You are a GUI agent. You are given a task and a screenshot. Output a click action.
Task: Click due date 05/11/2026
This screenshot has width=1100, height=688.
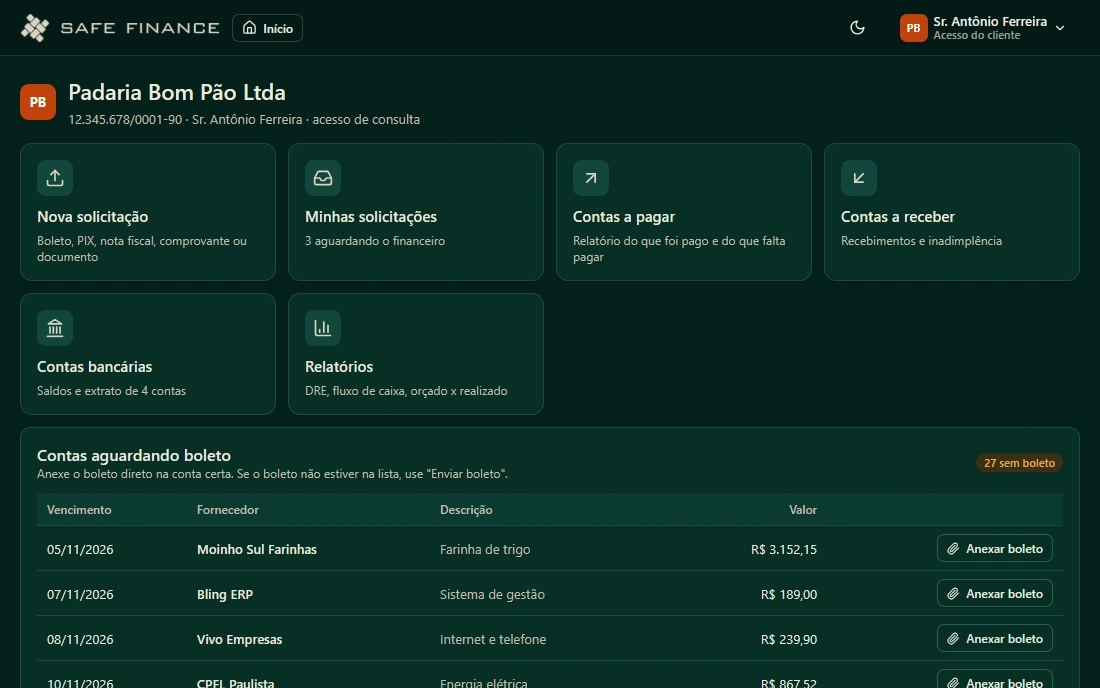[x=80, y=549]
